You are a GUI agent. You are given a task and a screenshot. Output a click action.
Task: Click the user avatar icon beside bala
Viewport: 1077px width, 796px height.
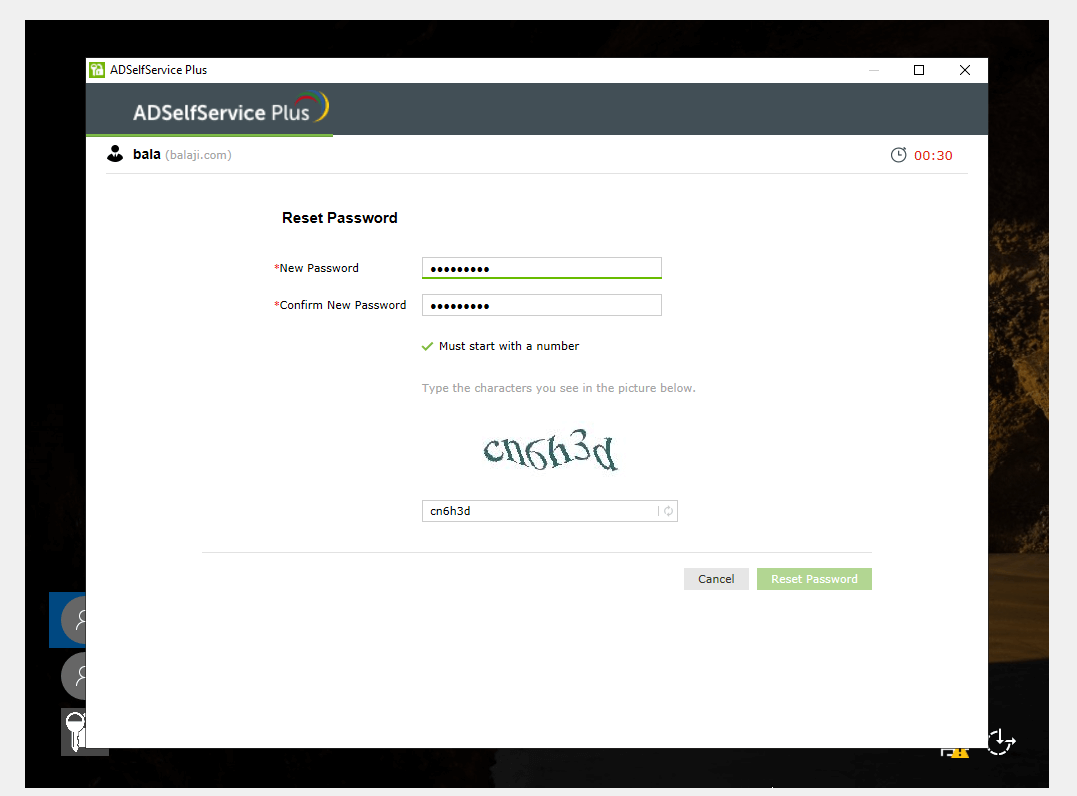click(115, 154)
